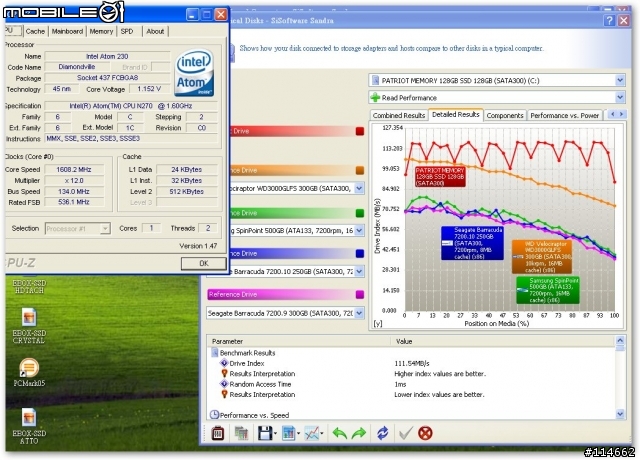Click the line graph icon in Sandra toolbar
Viewport: 640px width, 460px height.
[312, 433]
